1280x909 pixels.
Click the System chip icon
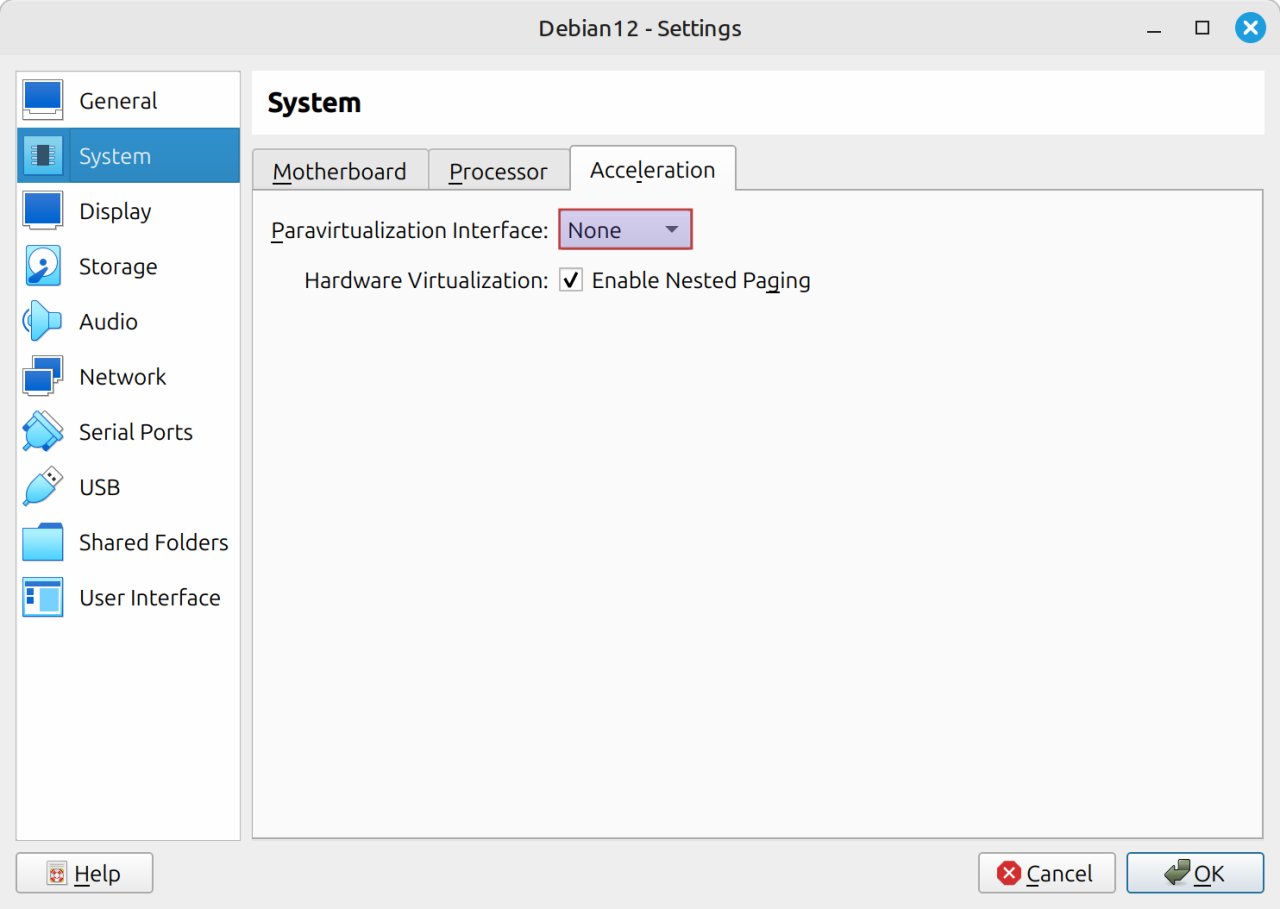(43, 156)
